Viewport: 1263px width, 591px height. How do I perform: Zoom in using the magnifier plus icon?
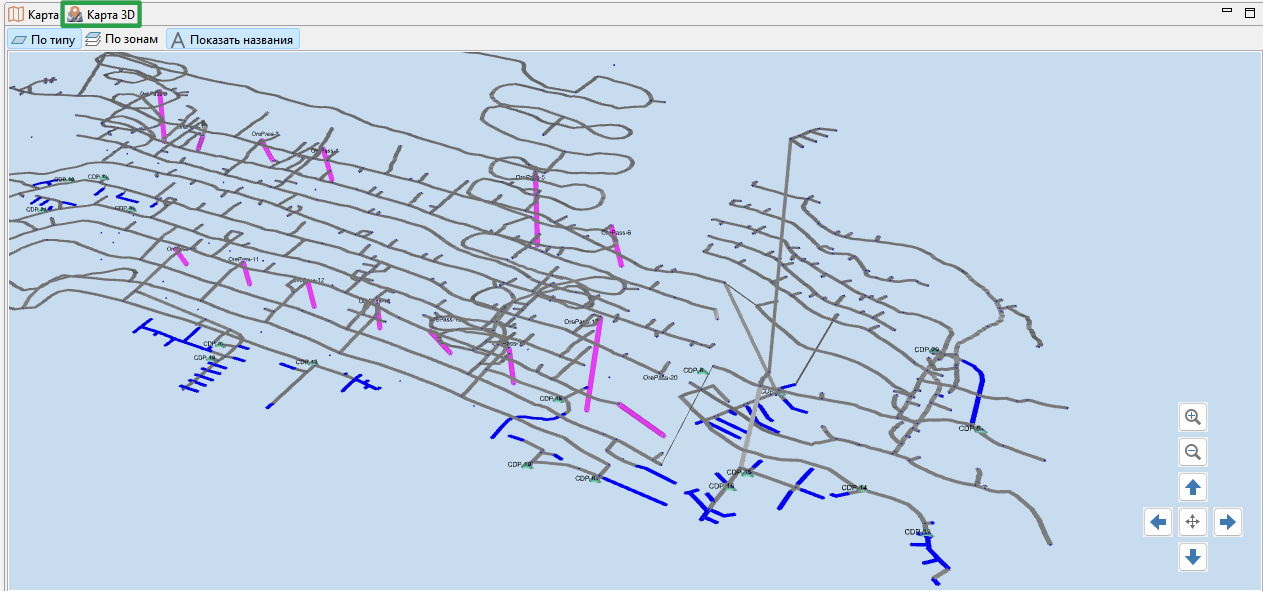click(1192, 417)
